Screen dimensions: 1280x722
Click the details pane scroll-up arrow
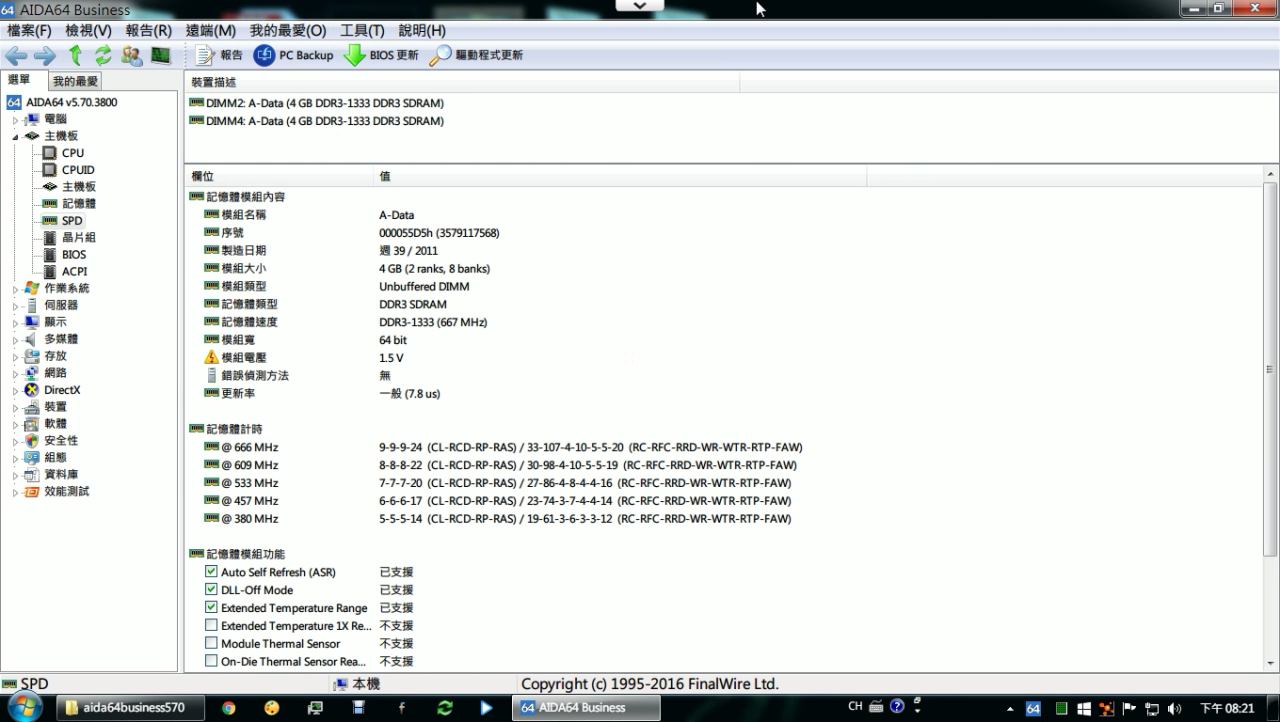(x=1271, y=174)
